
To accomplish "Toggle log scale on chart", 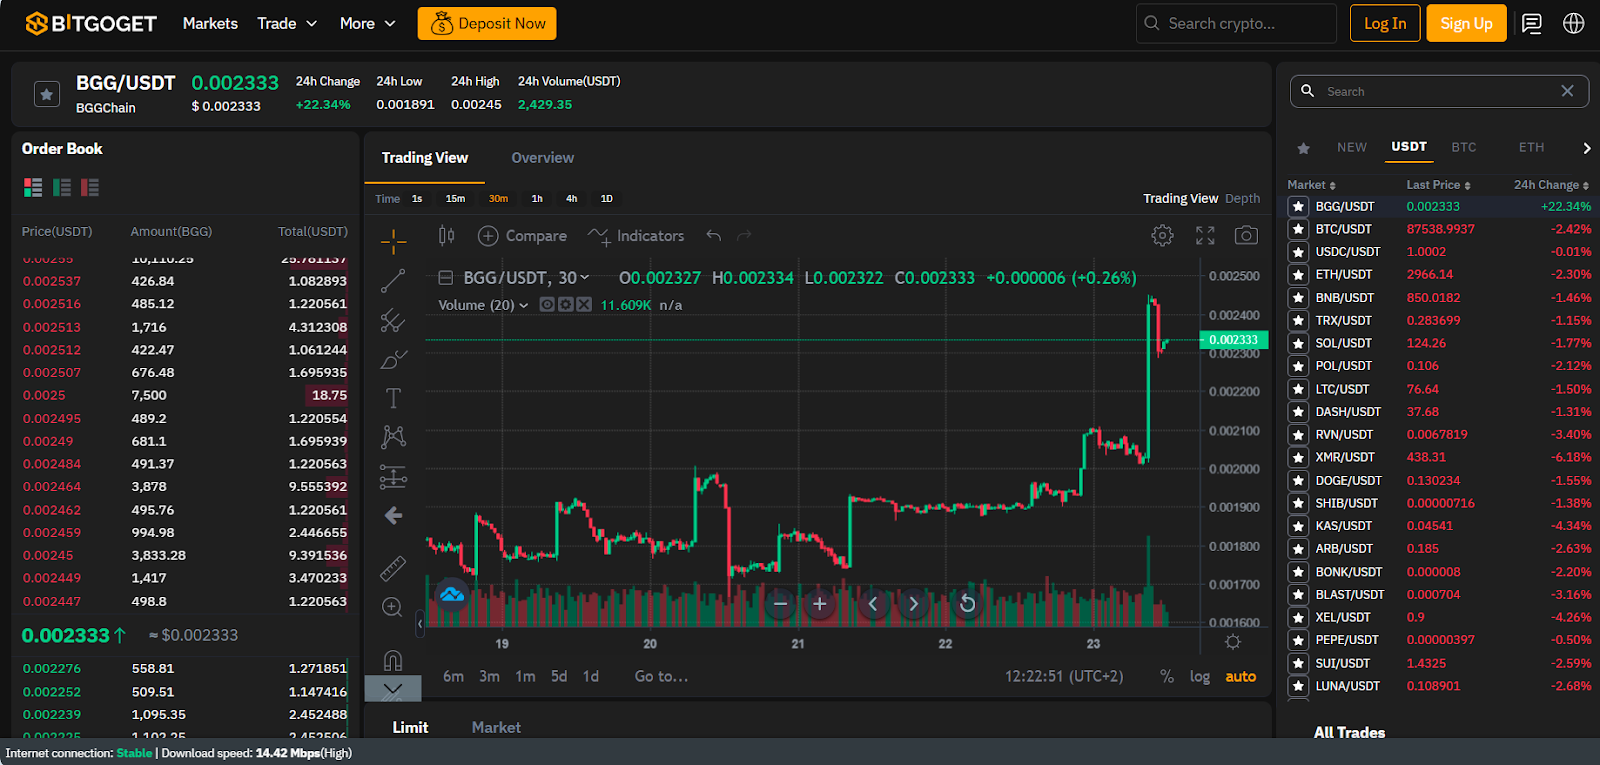I will (1199, 677).
